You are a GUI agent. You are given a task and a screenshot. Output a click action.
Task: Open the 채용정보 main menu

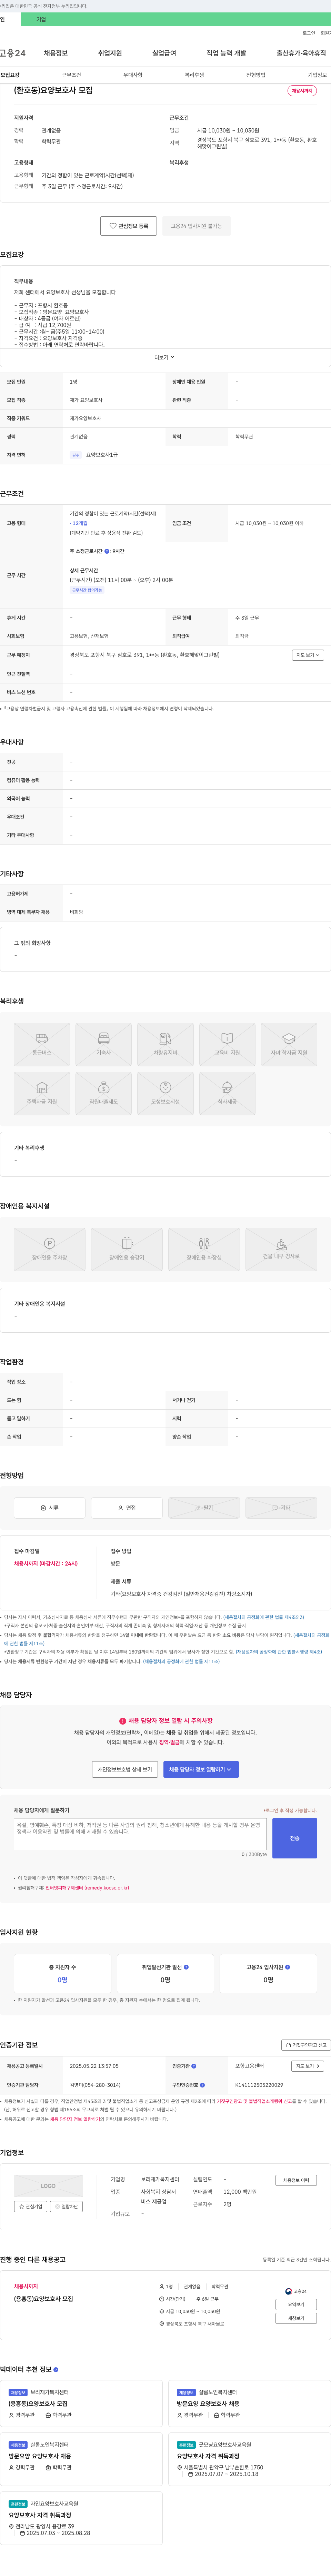(x=56, y=53)
